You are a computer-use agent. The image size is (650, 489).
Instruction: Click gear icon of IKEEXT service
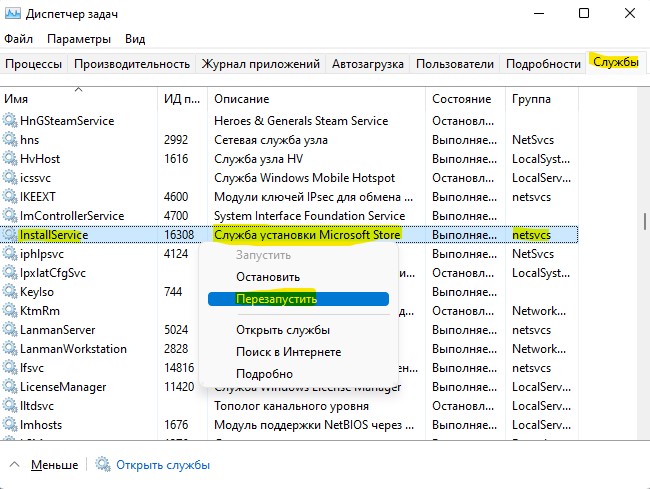[10, 196]
